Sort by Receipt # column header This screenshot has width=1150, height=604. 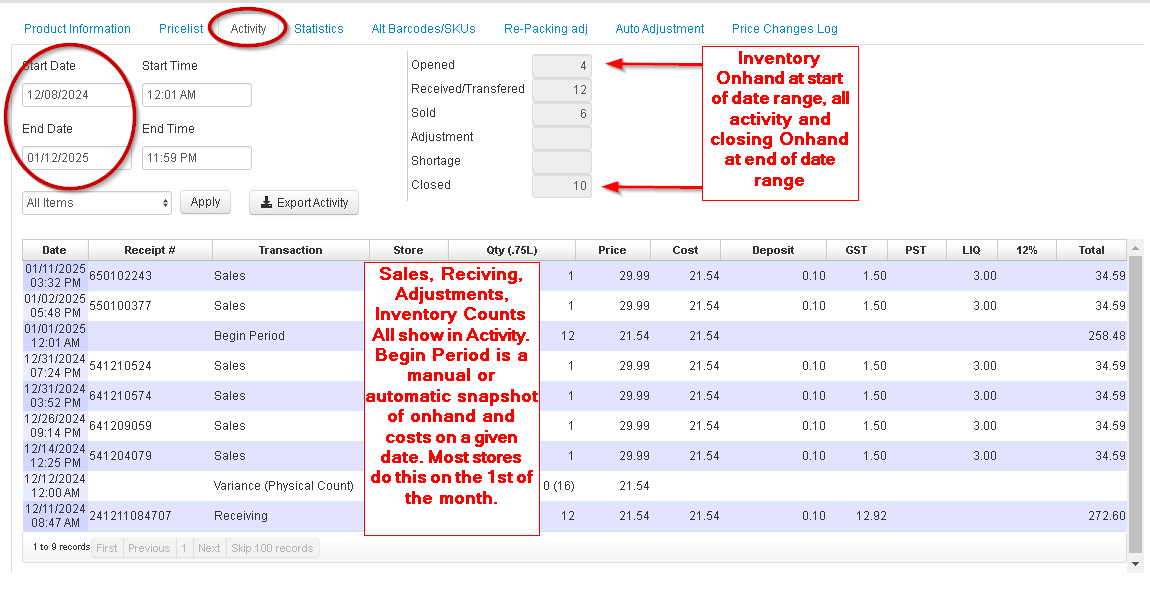[x=150, y=250]
